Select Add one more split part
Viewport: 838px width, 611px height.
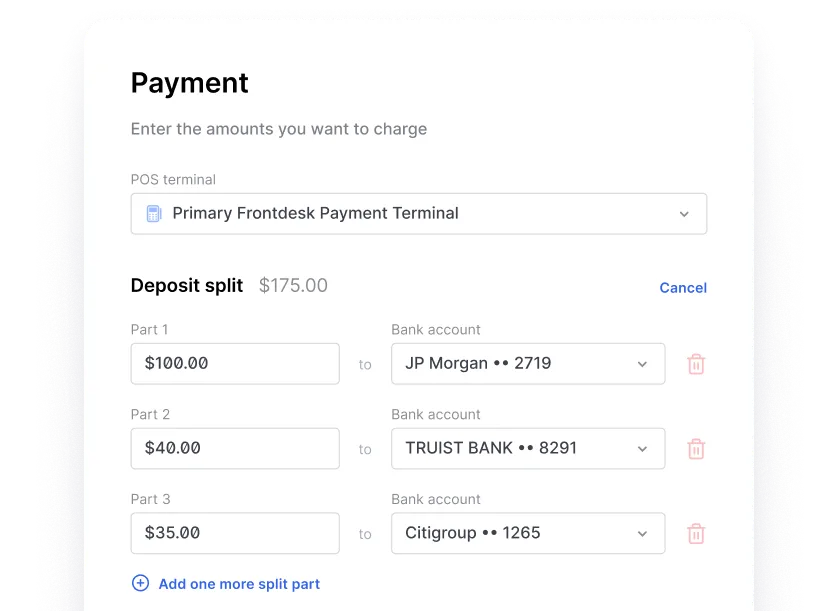click(239, 583)
